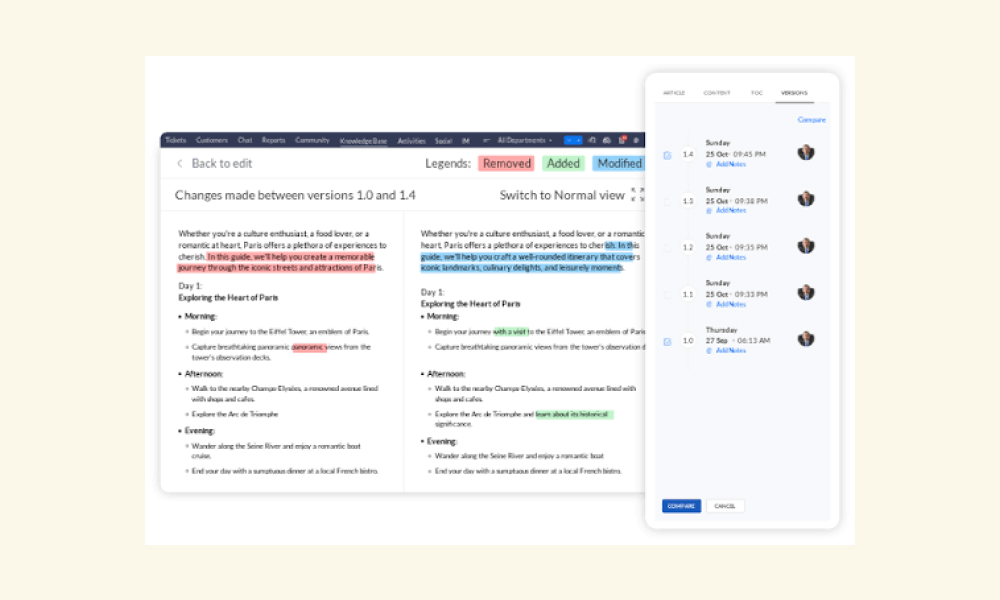
Task: Click the Modified legend tag
Action: (619, 163)
